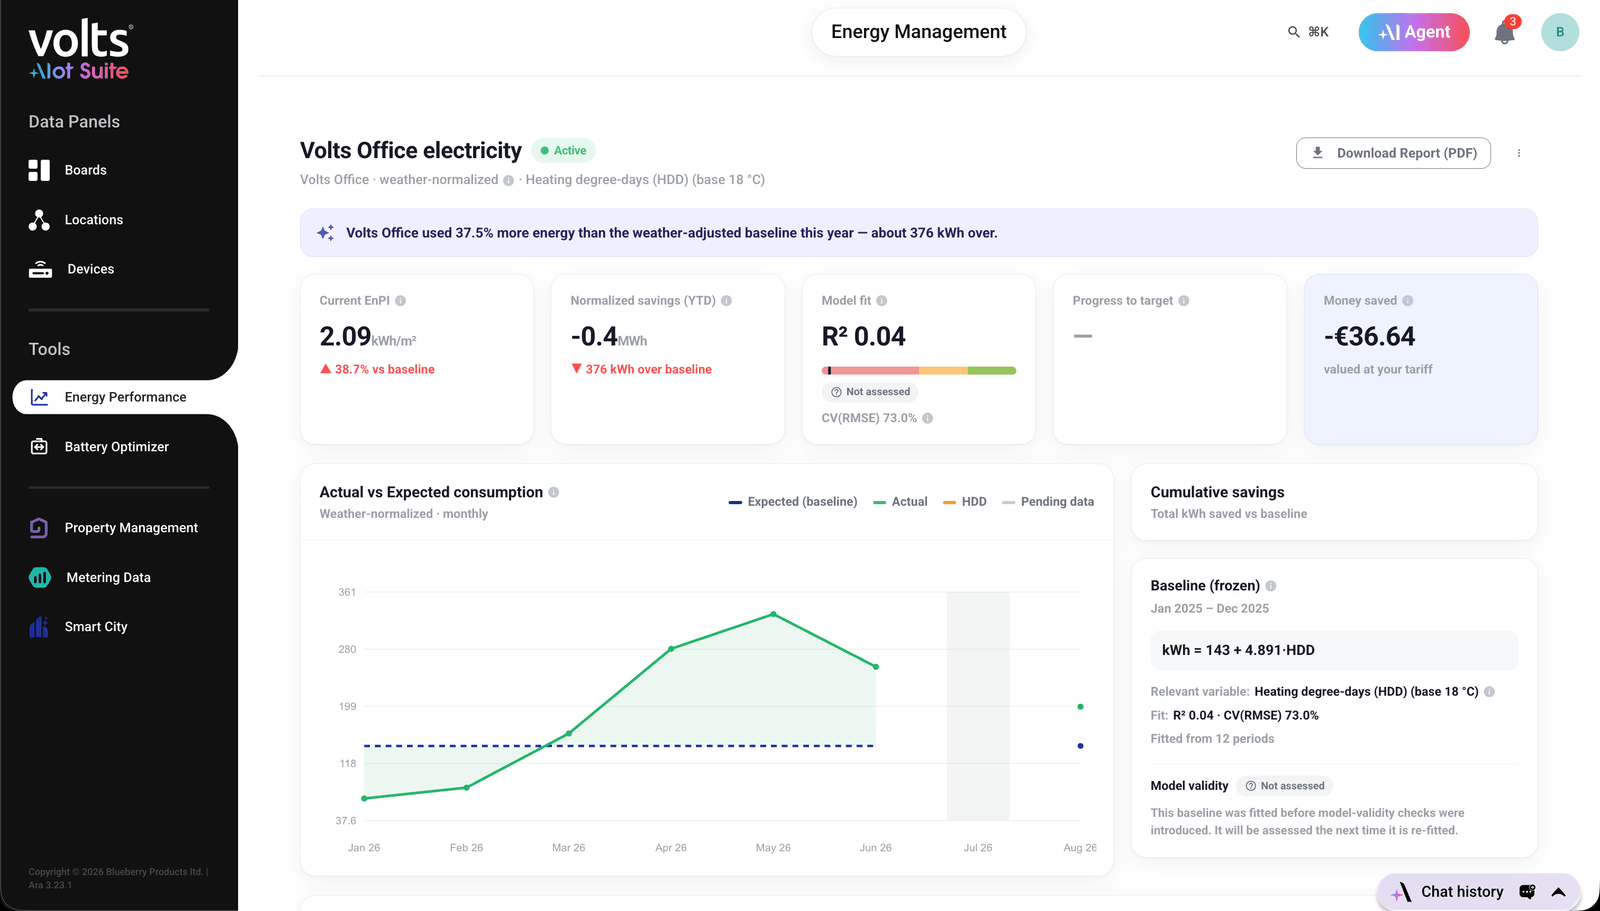Open Chat history panel
1600x911 pixels.
pos(1462,892)
